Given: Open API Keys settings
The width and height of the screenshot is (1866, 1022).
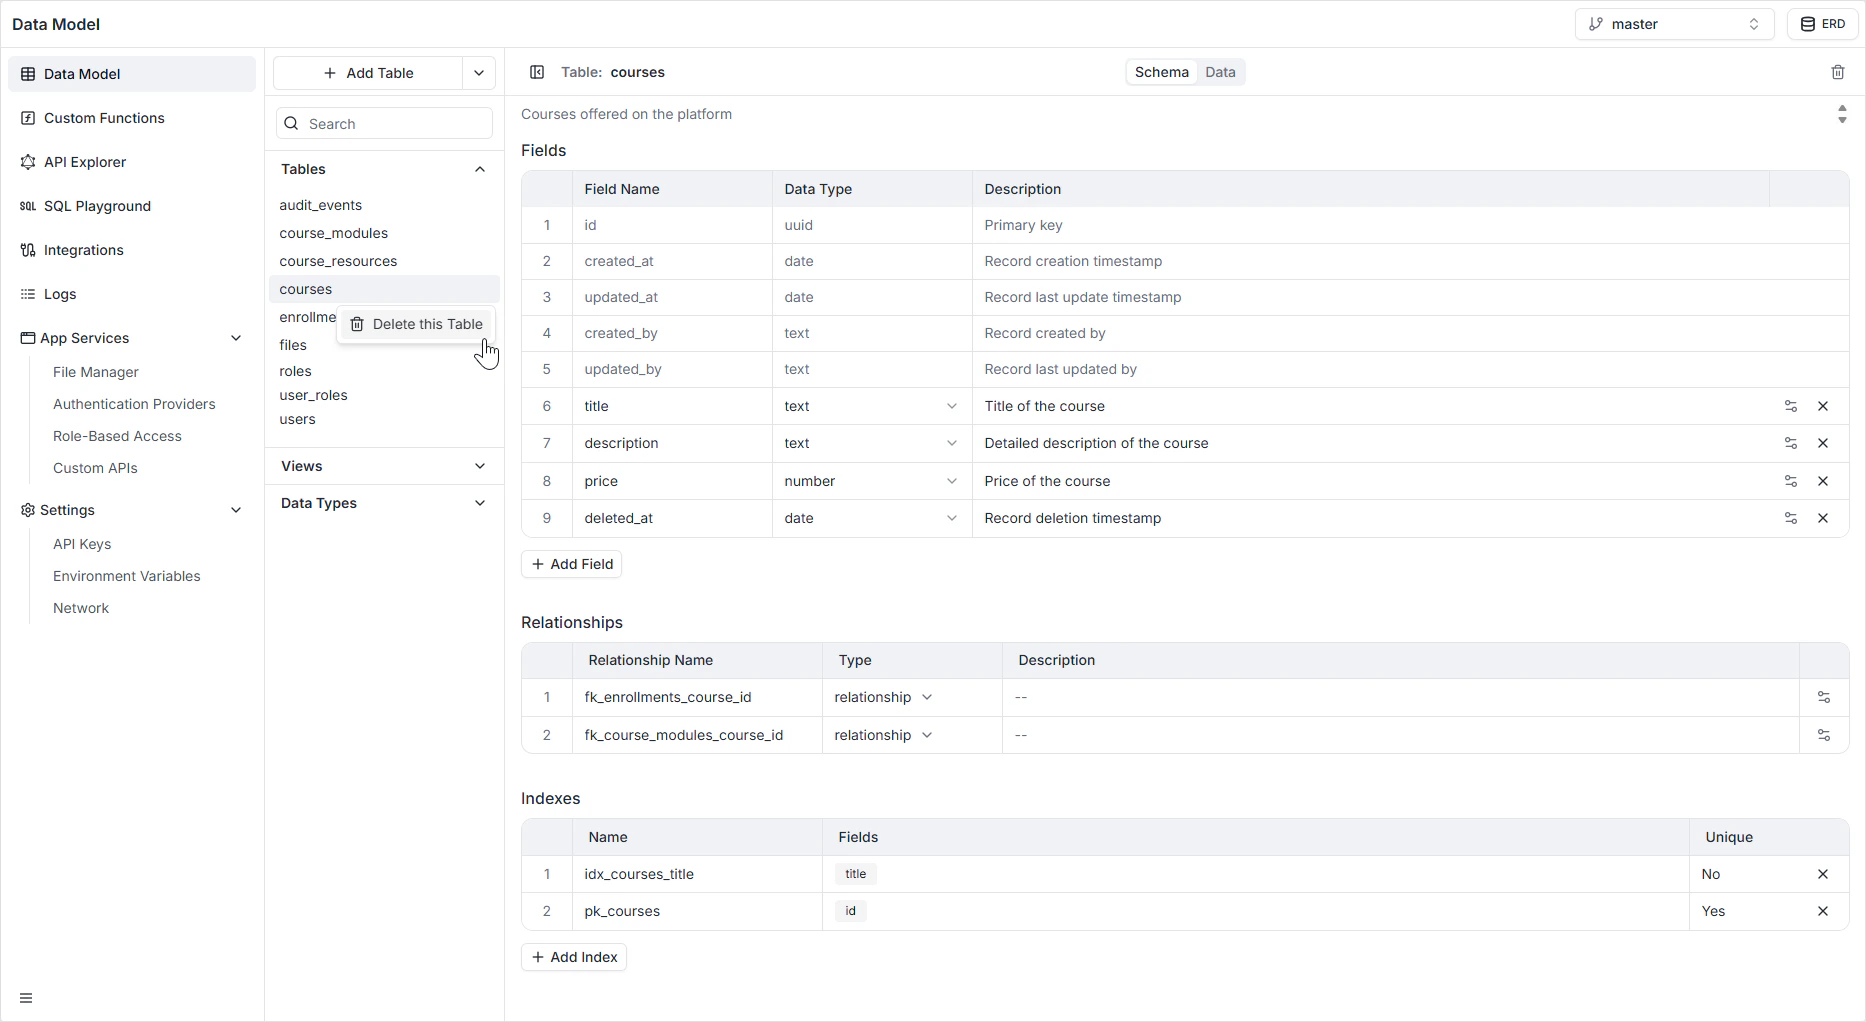Looking at the screenshot, I should (x=82, y=544).
